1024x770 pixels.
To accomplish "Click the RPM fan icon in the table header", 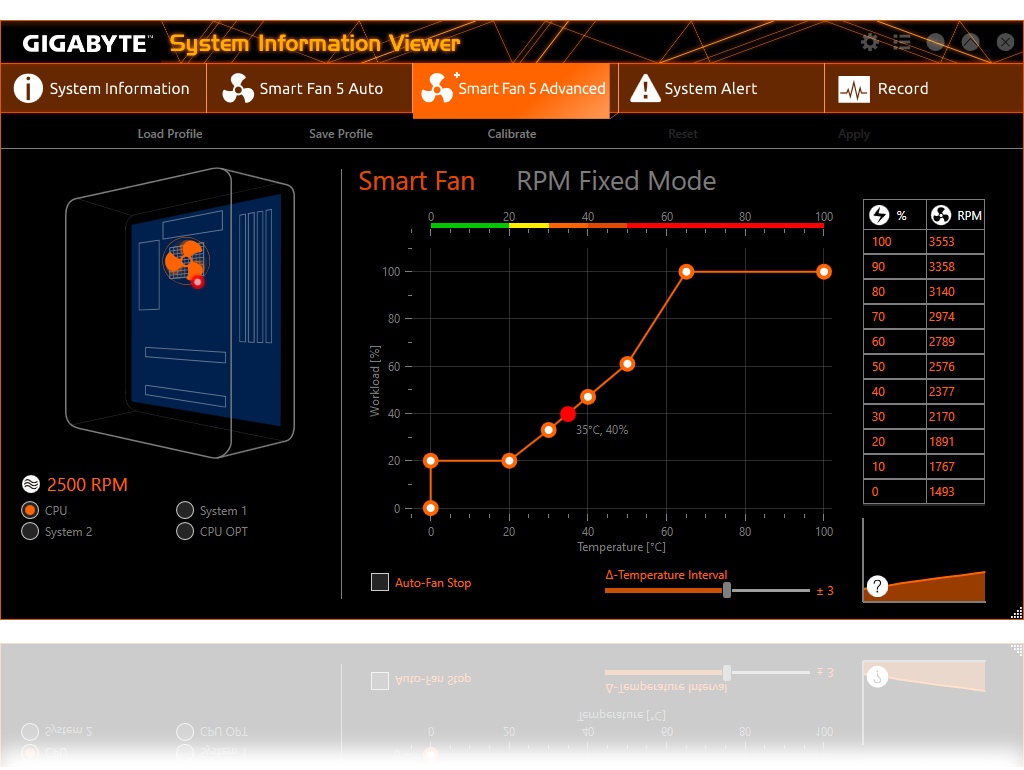I will (x=940, y=215).
